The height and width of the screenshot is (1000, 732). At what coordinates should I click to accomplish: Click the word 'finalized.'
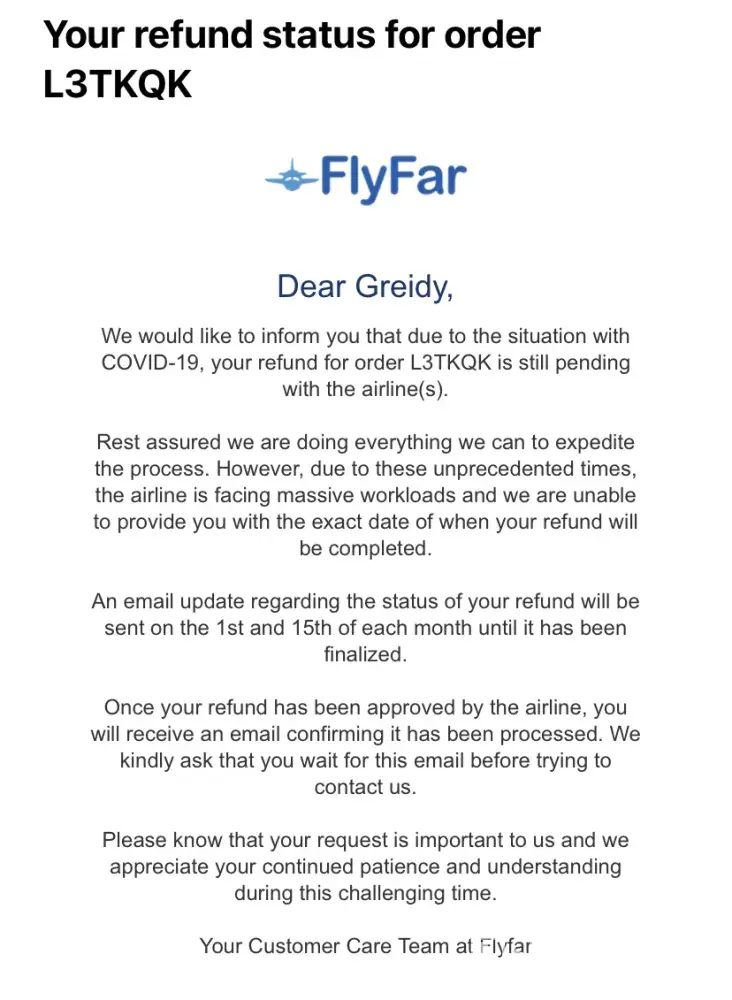(x=365, y=655)
